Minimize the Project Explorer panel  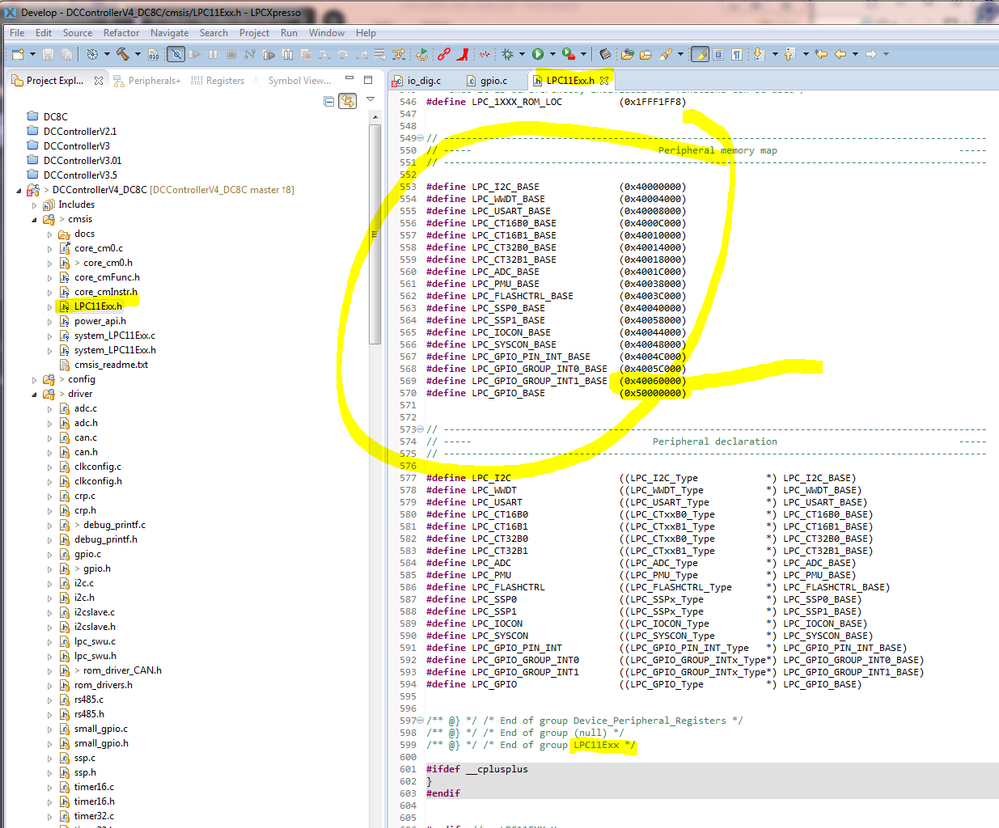349,79
